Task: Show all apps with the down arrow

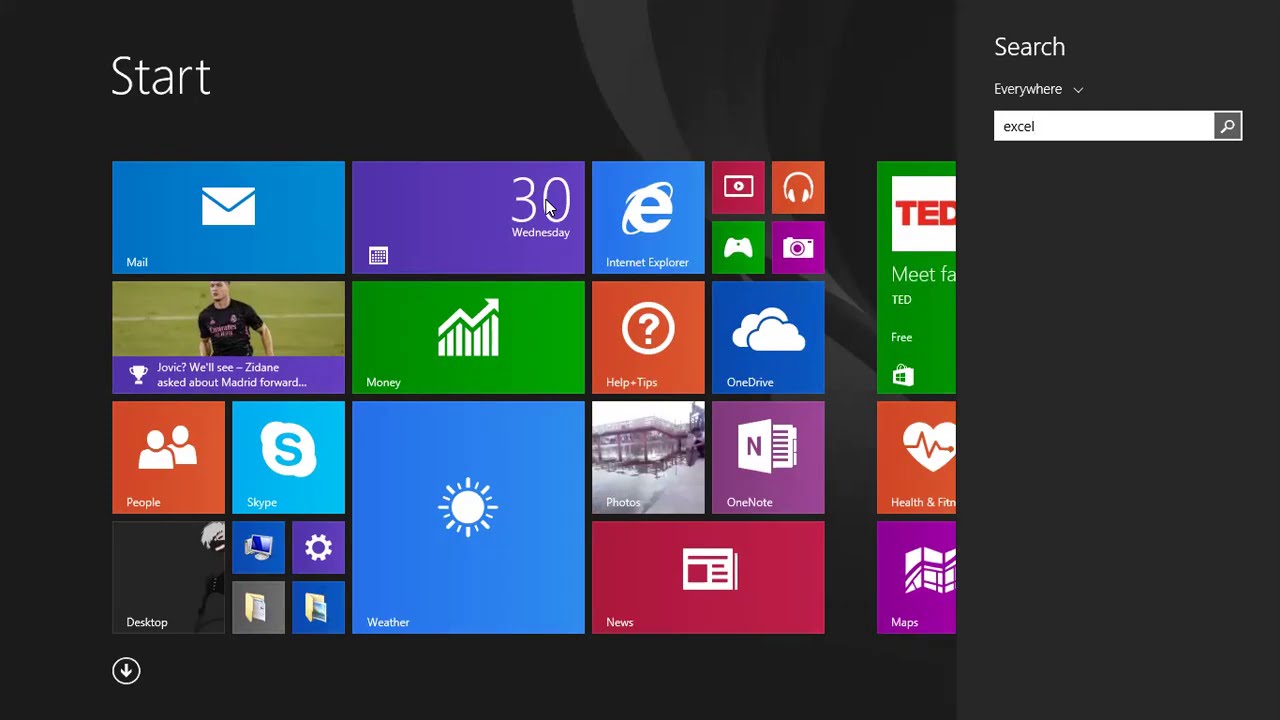Action: point(126,671)
